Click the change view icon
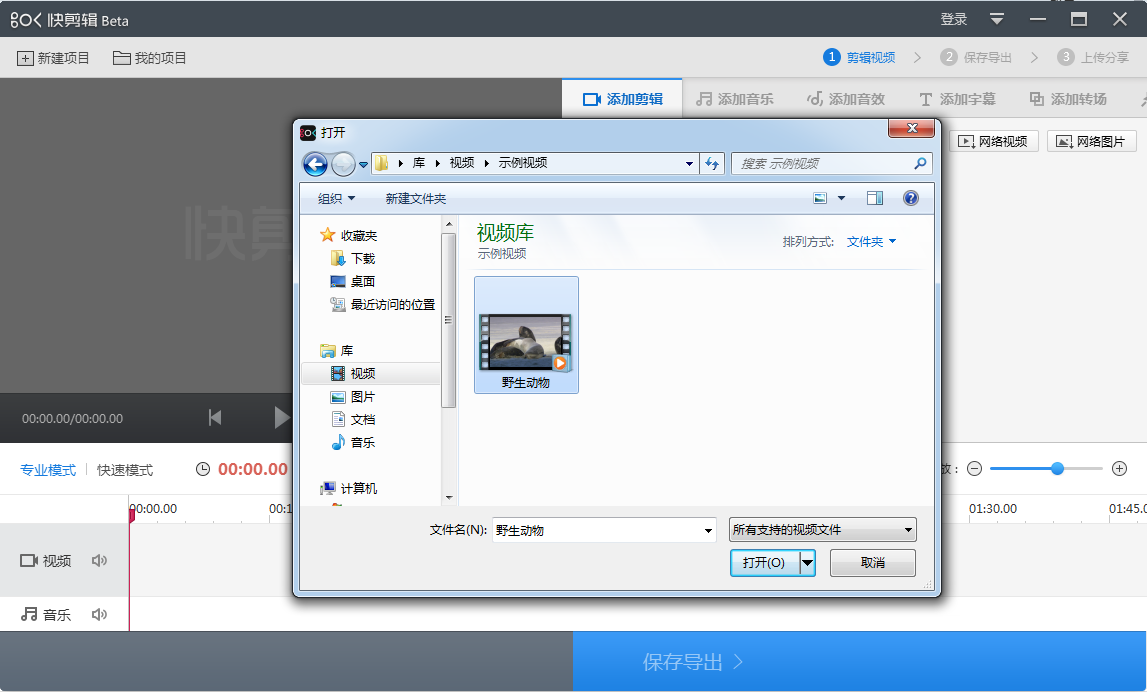 [820, 198]
